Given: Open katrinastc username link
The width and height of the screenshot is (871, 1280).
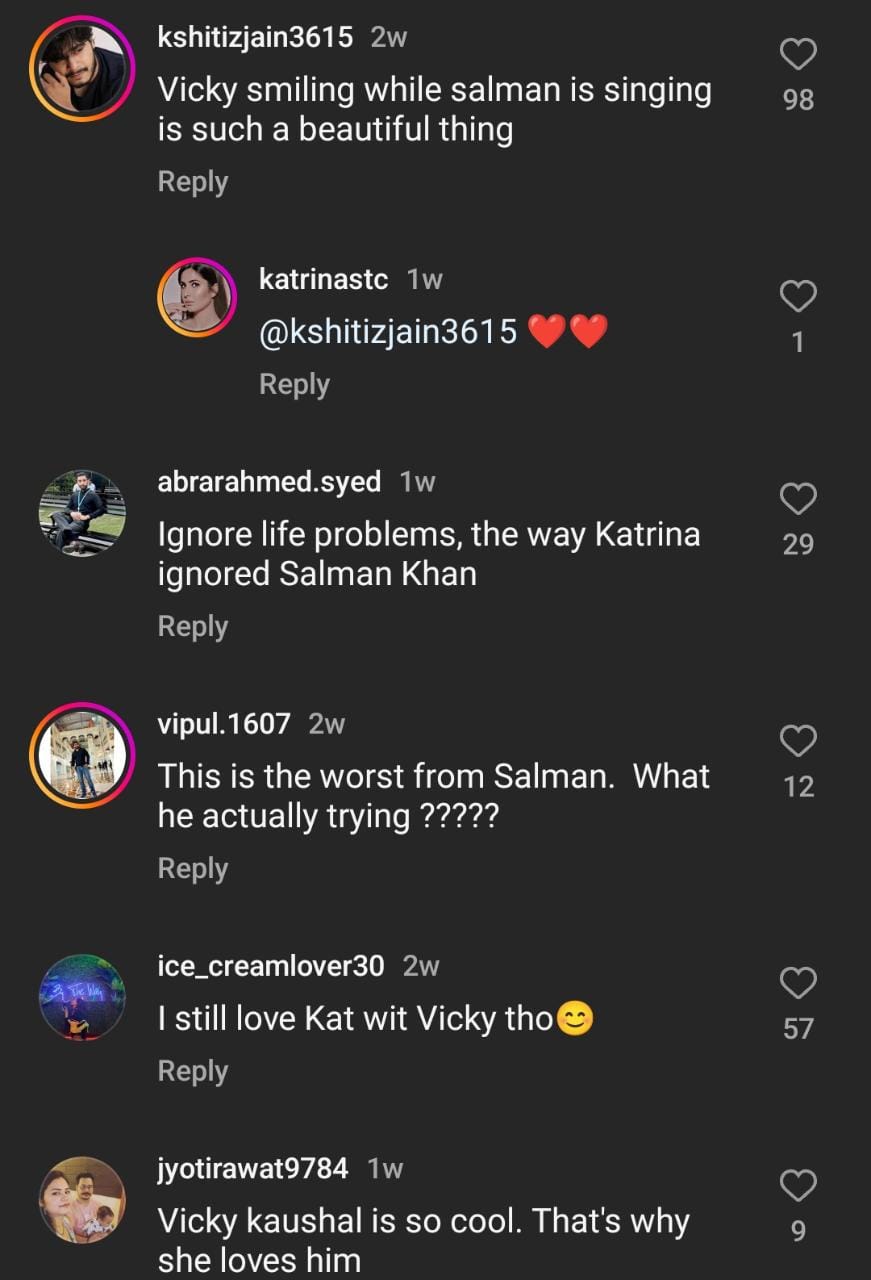Looking at the screenshot, I should (323, 280).
